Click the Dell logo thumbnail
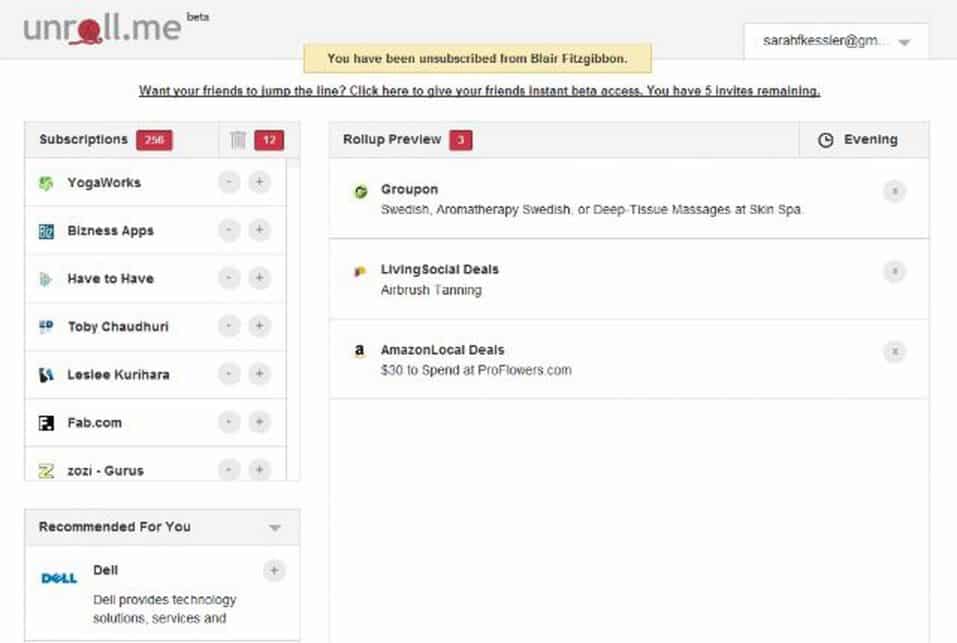The image size is (957, 643). [59, 578]
